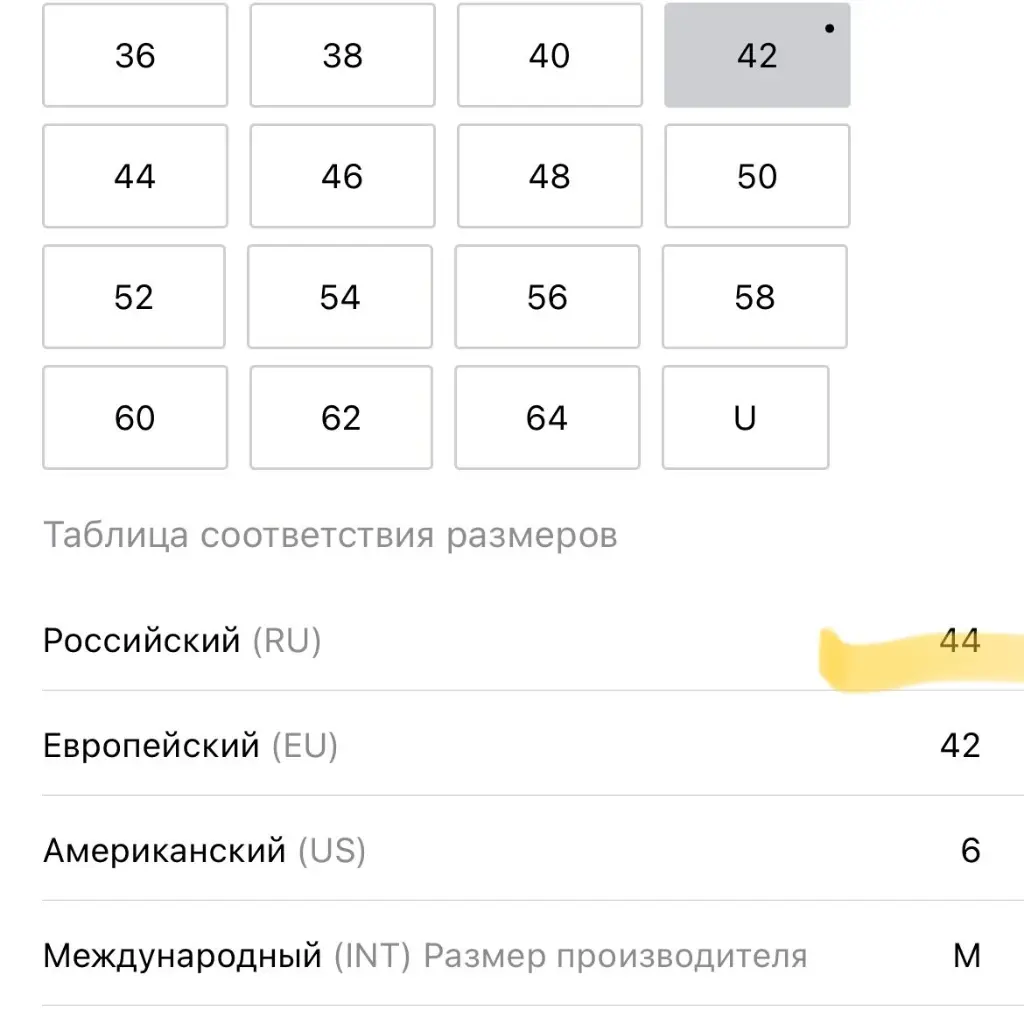This screenshot has width=1024, height=1024.
Task: Choose size 60
Action: (135, 417)
